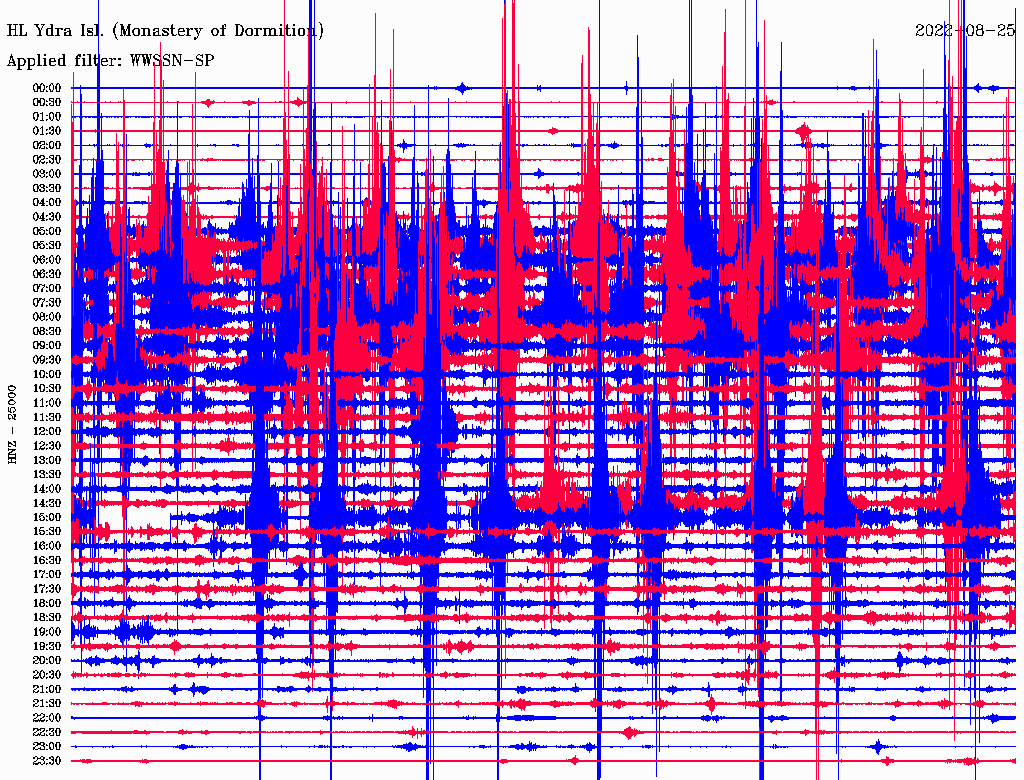Select the 13:30 time label
This screenshot has width=1024, height=780.
tap(47, 475)
